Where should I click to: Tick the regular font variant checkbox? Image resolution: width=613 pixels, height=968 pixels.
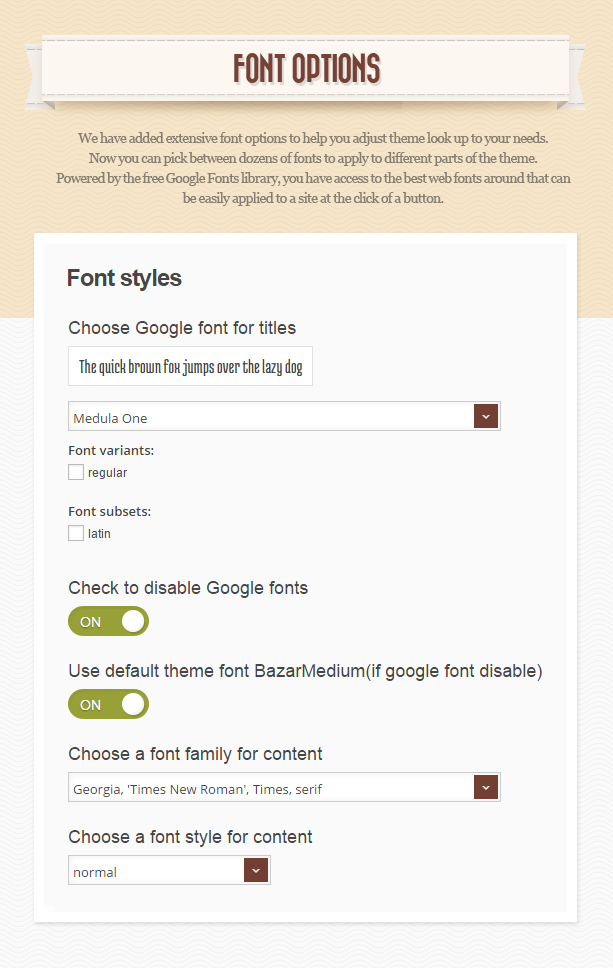tap(76, 472)
